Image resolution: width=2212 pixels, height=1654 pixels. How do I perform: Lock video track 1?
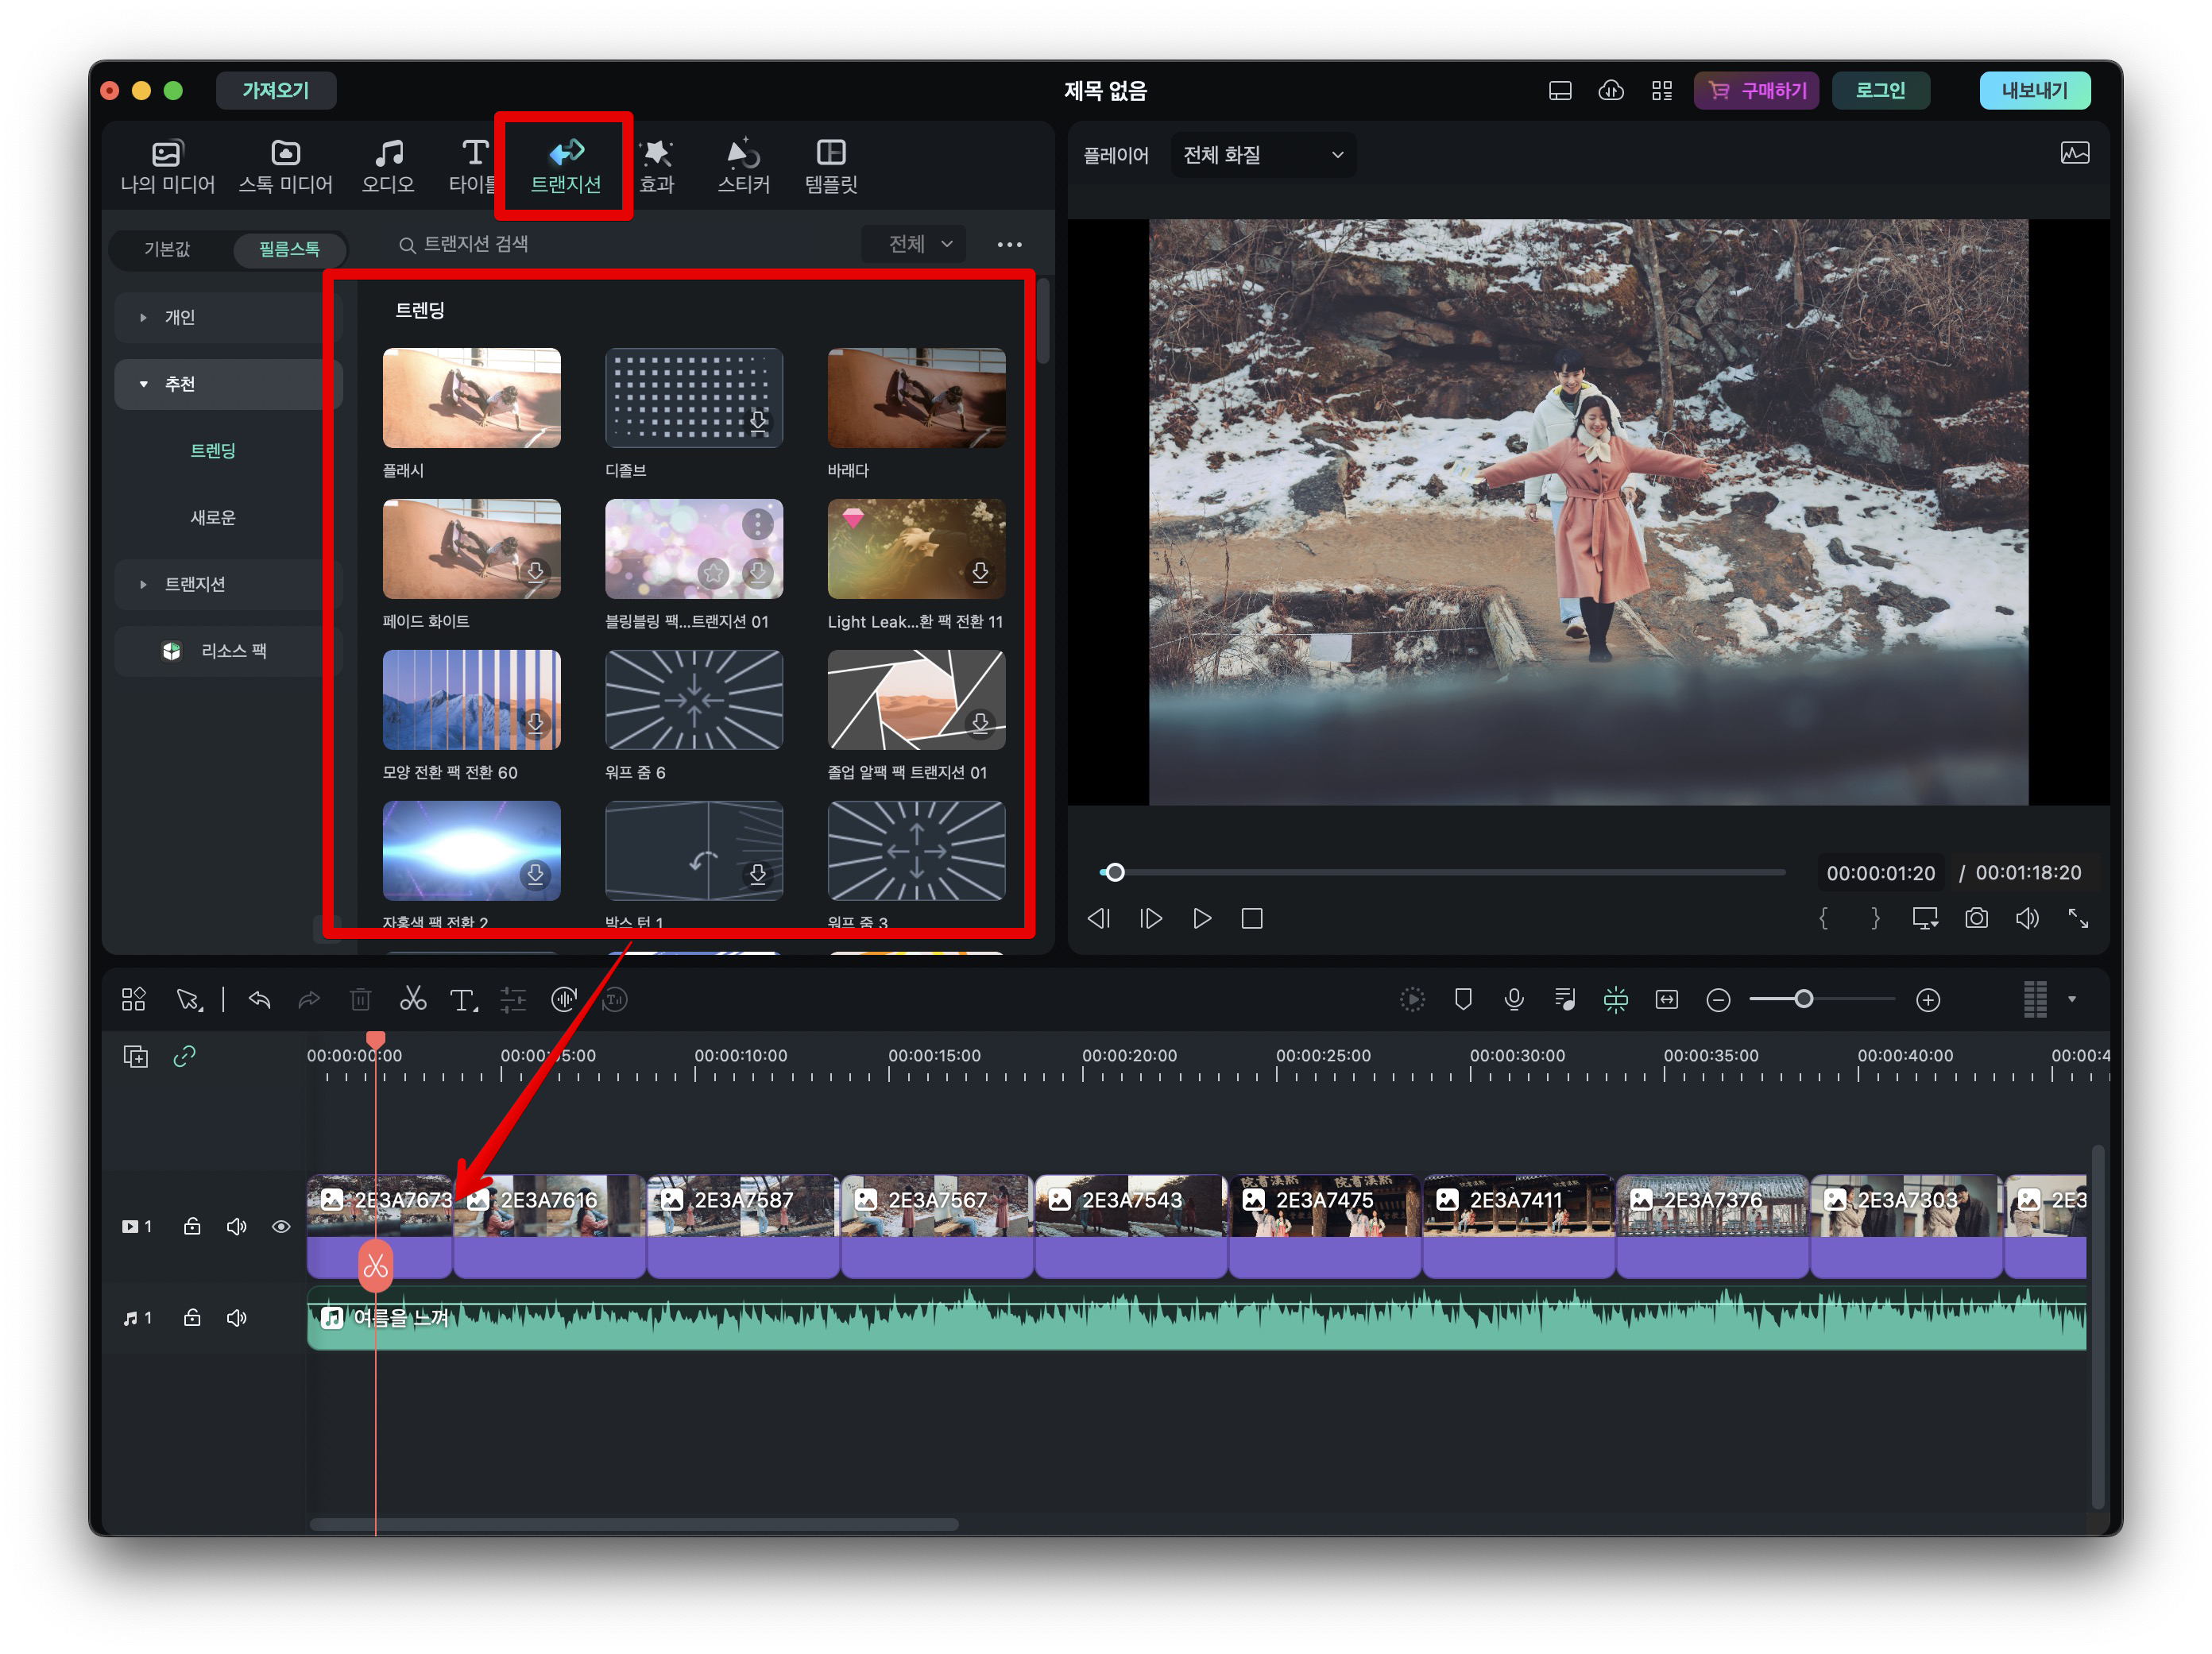tap(192, 1226)
